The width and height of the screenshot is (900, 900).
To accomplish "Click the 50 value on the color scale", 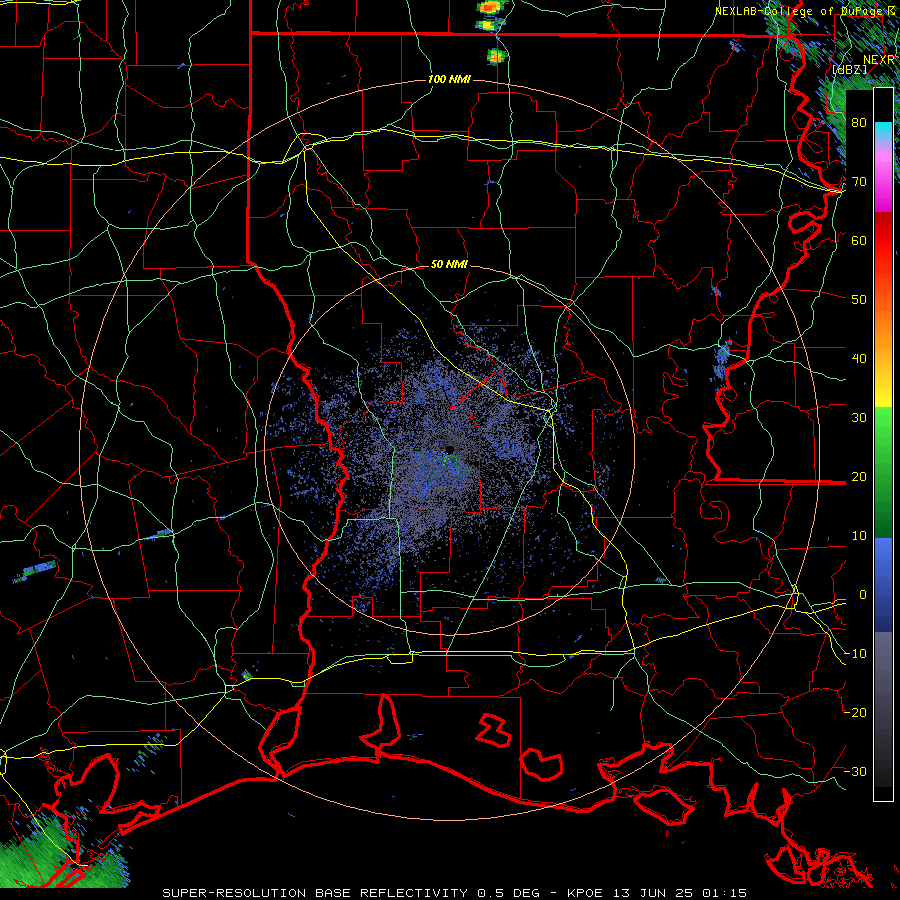I will [859, 300].
